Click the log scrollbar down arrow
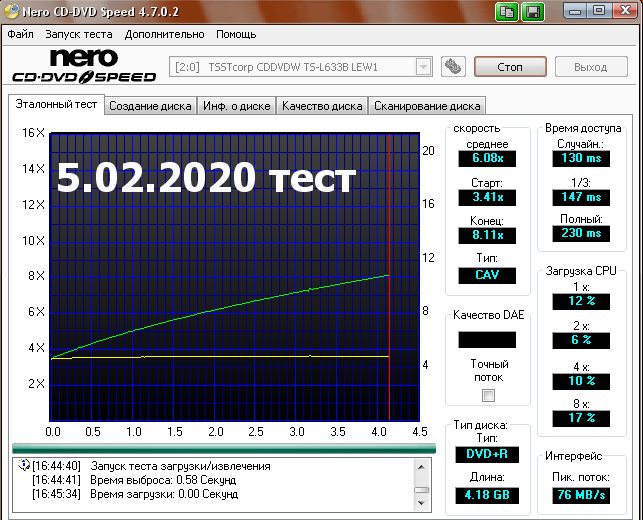This screenshot has height=520, width=643. tap(421, 502)
